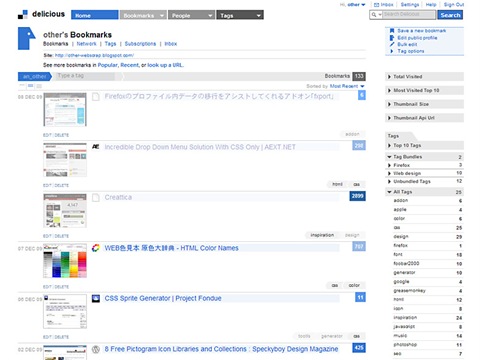Click the Creattica thumbnail image
The height and width of the screenshot is (360, 480).
[x=65, y=211]
